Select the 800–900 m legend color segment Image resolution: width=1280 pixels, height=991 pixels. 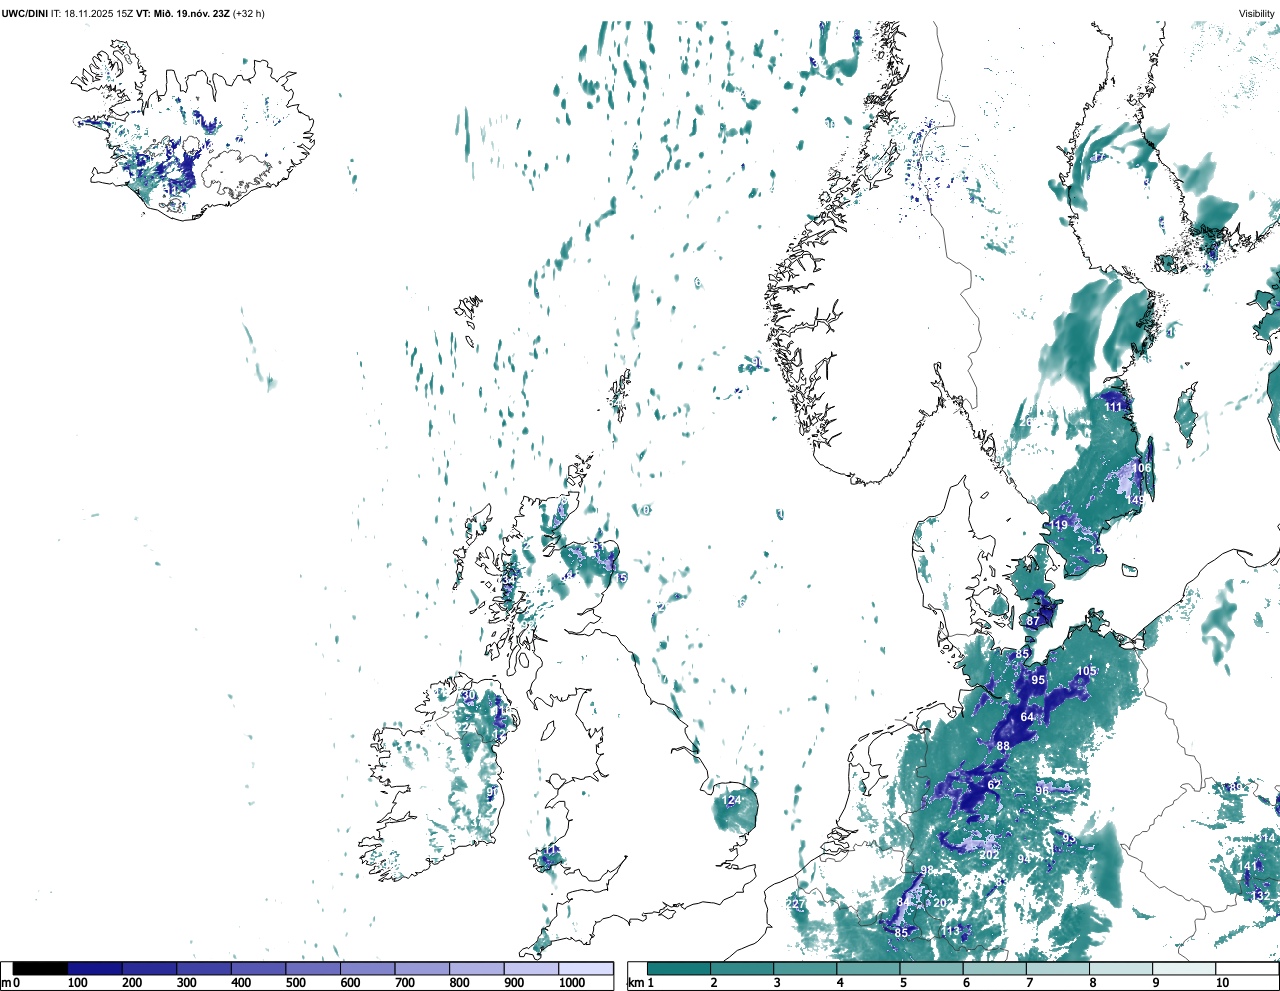(x=477, y=968)
